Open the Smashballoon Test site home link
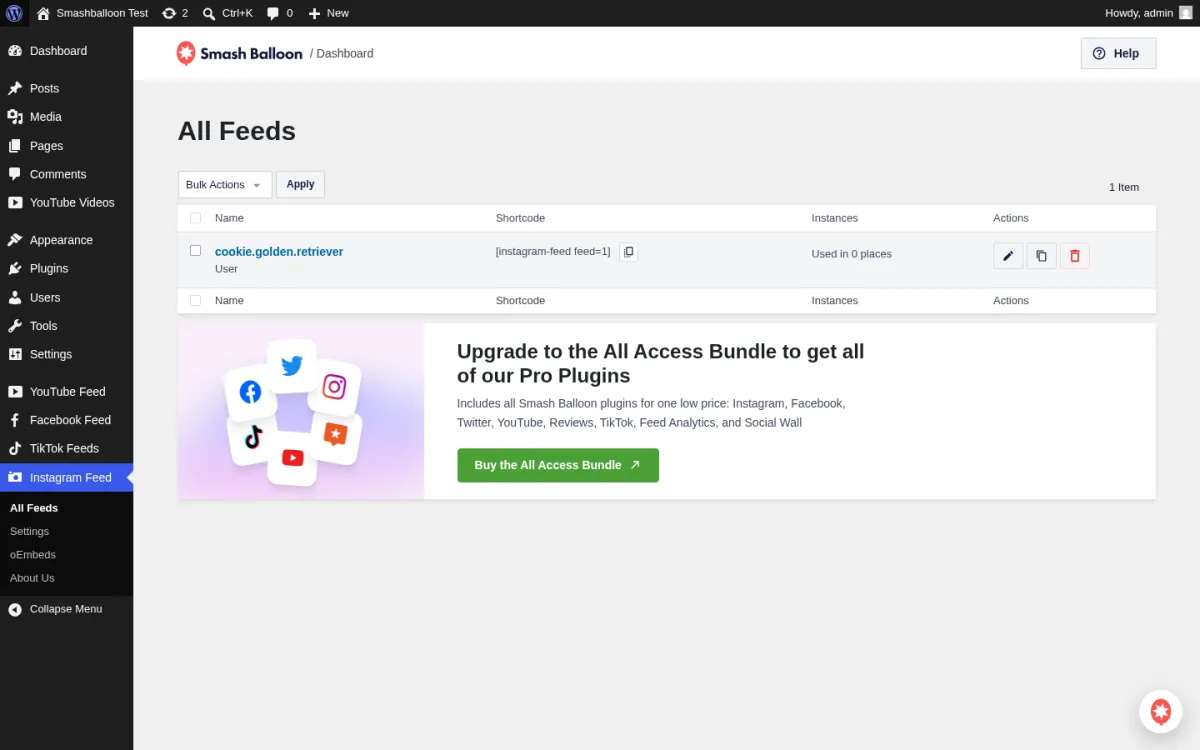The width and height of the screenshot is (1200, 750). click(92, 13)
